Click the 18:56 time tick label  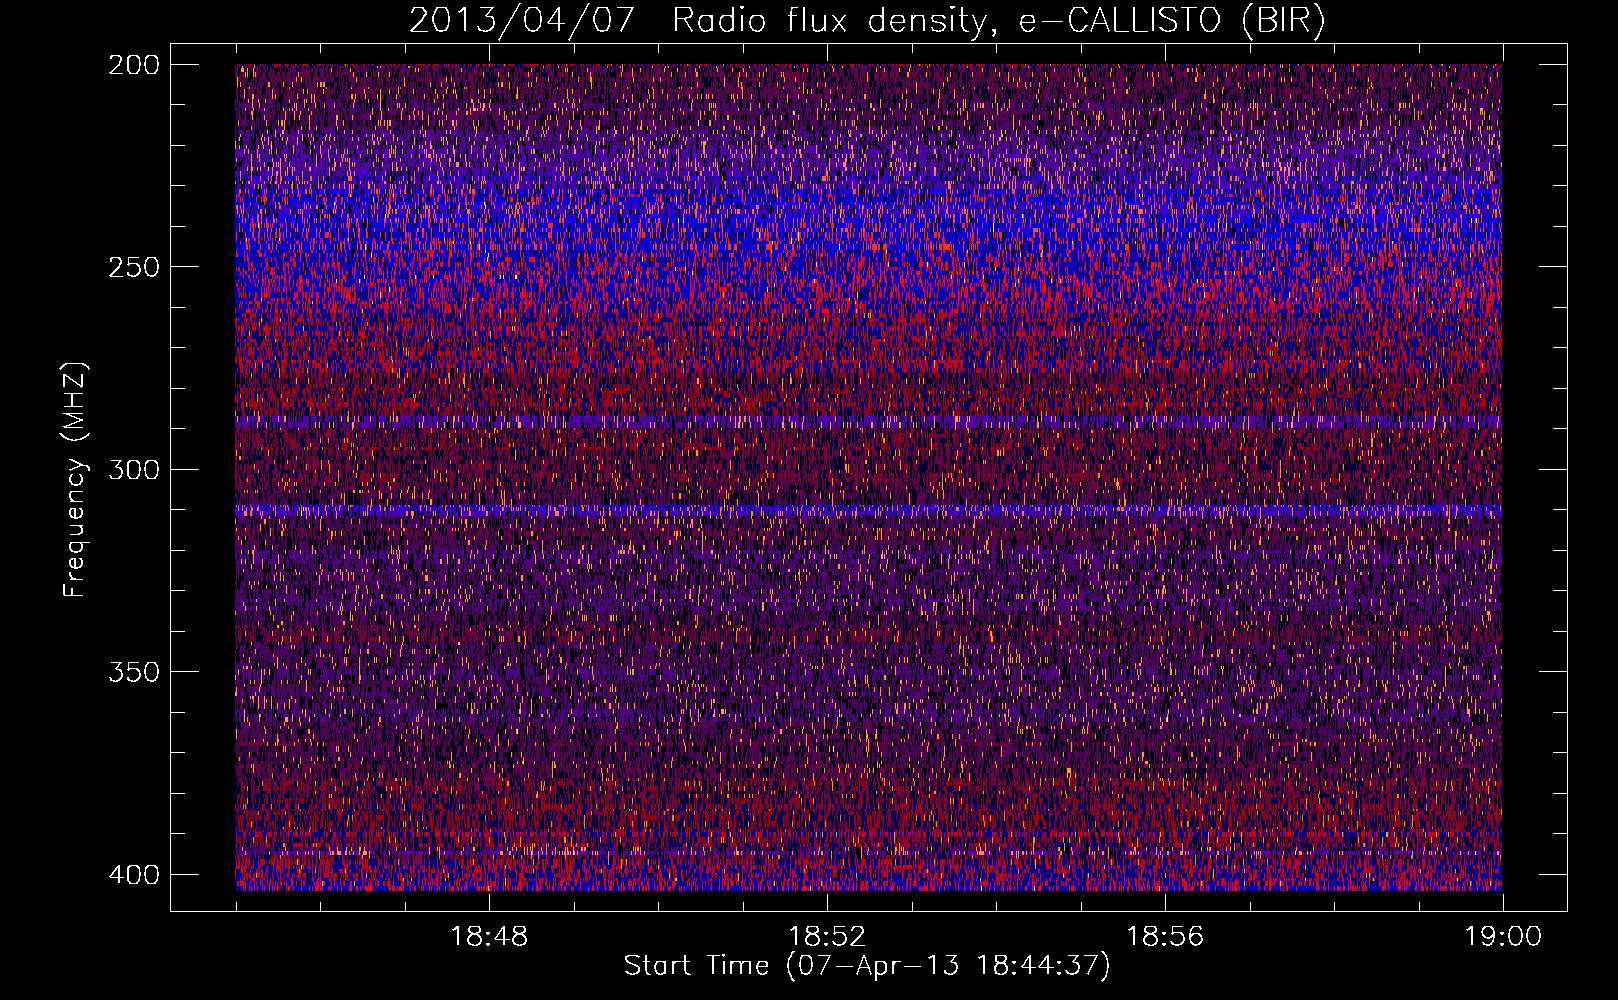coord(1165,937)
